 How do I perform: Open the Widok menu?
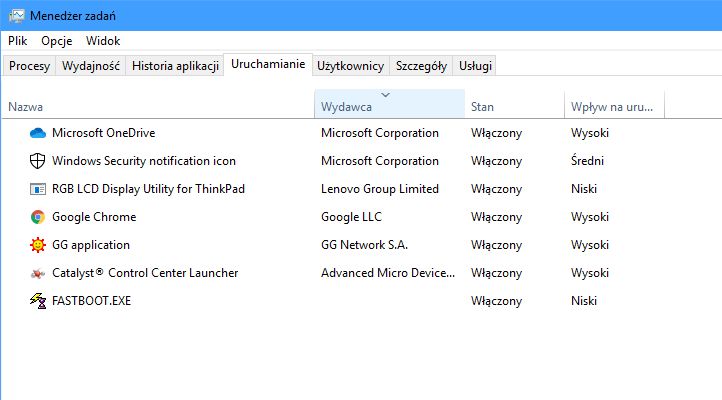[x=103, y=41]
